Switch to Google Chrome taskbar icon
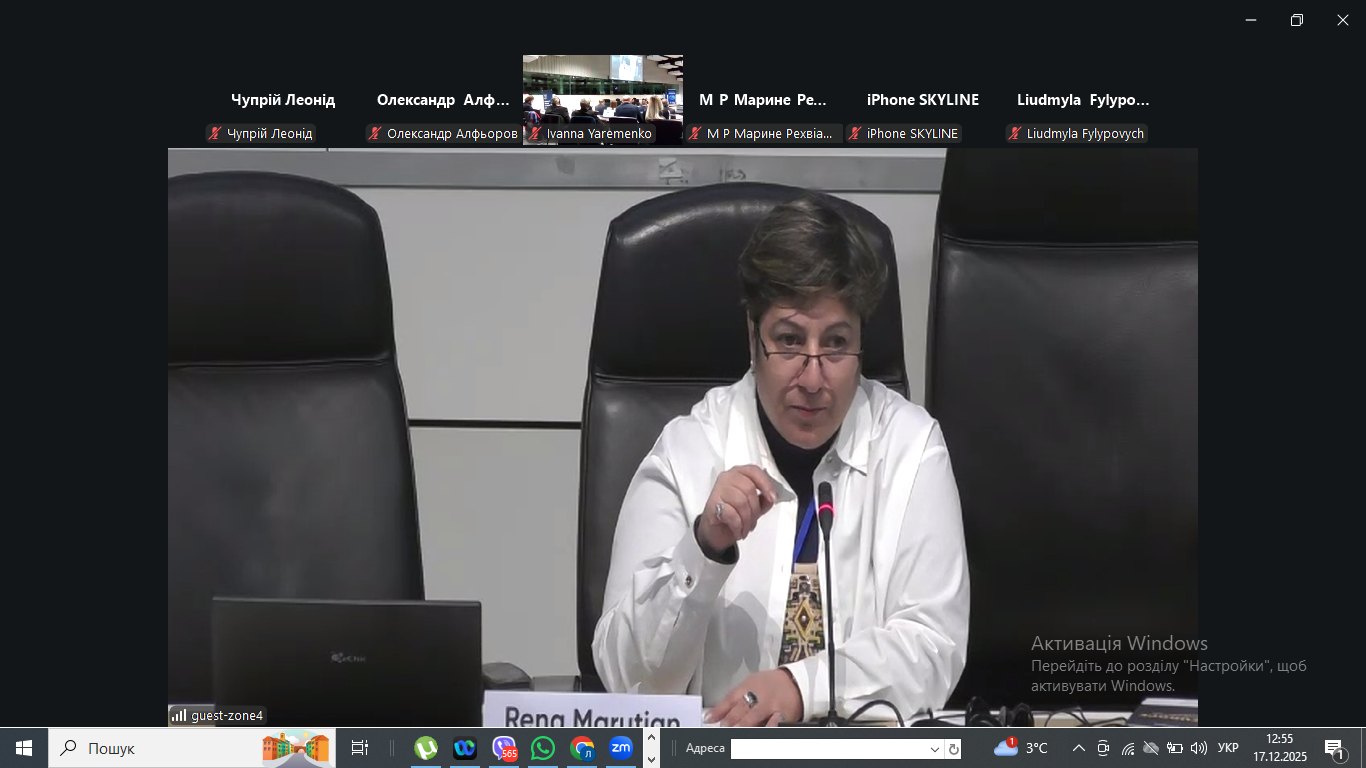This screenshot has width=1366, height=768. click(582, 748)
